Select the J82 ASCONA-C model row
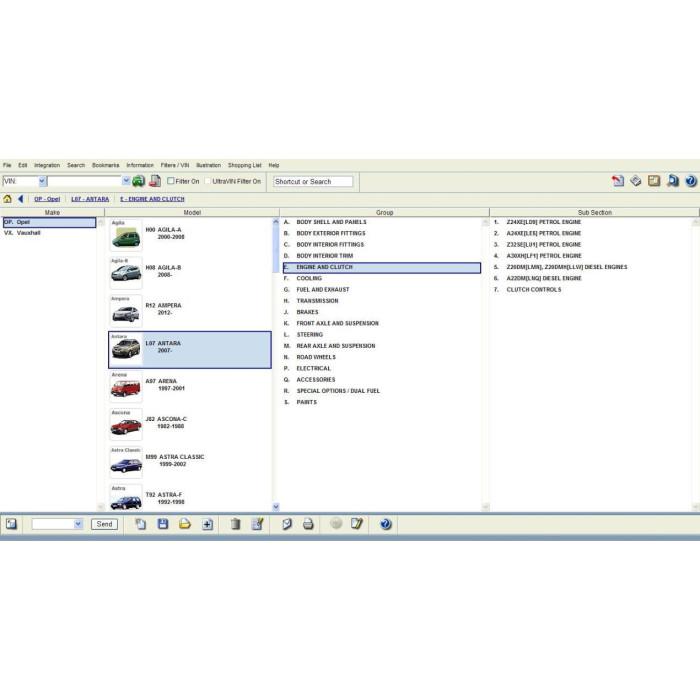This screenshot has height=700, width=700. coord(190,425)
